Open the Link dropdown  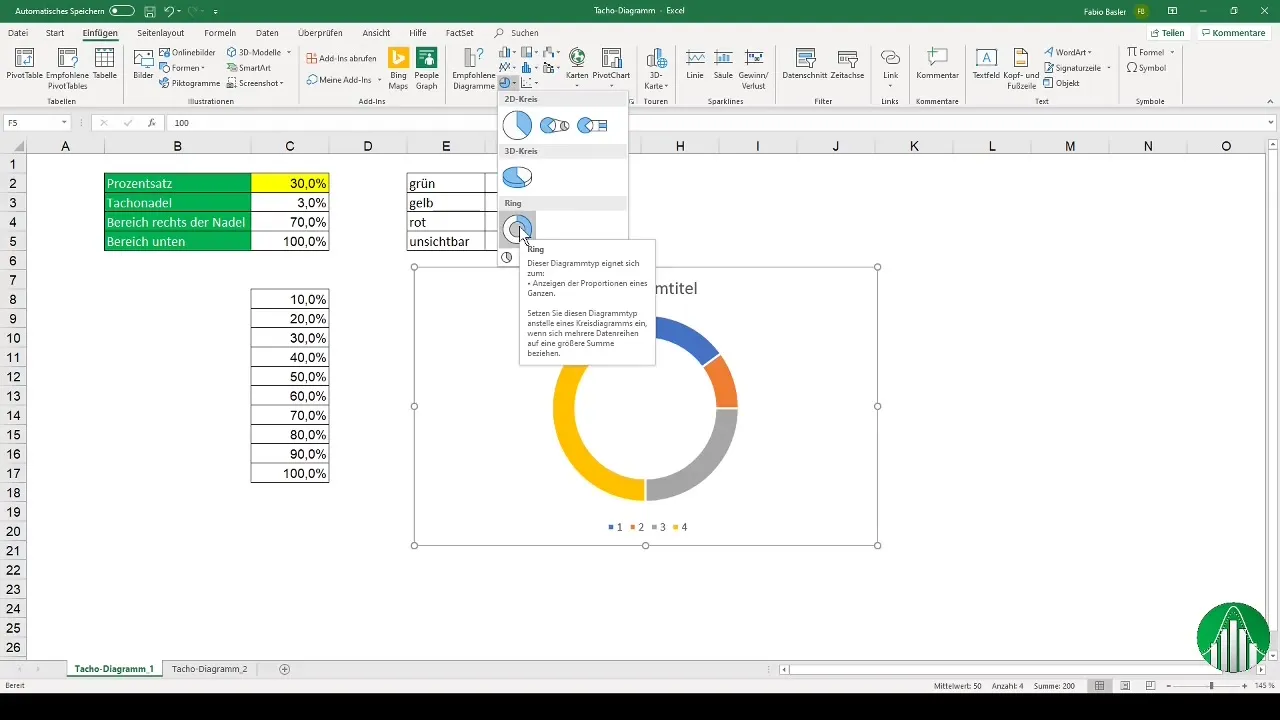pos(890,87)
